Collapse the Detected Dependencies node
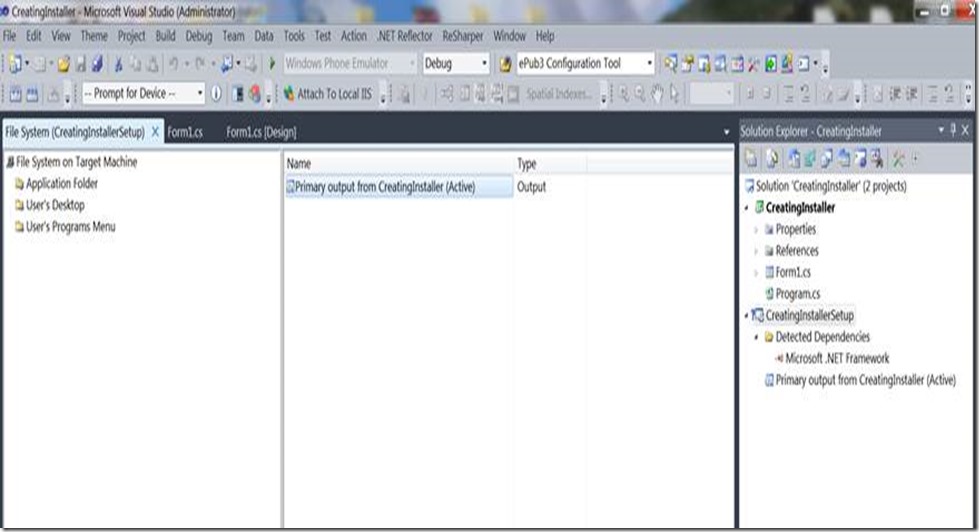The image size is (979, 532). point(756,338)
